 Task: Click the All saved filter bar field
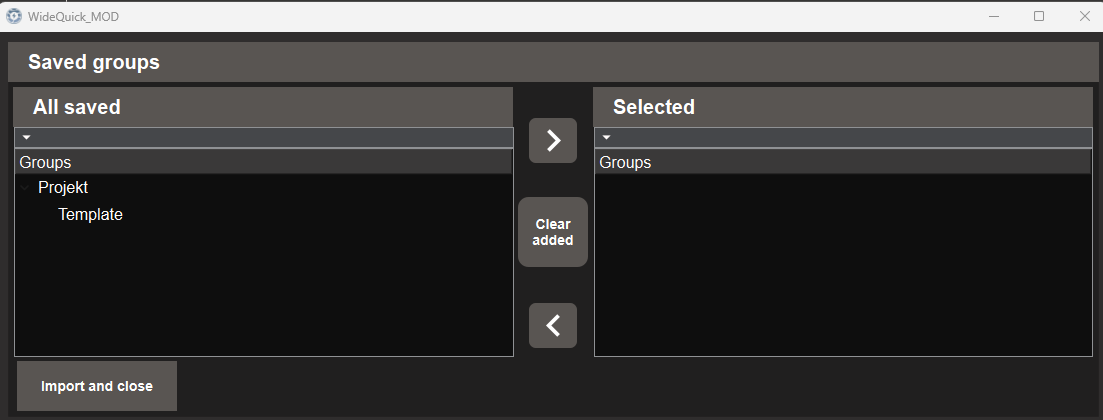(x=264, y=137)
